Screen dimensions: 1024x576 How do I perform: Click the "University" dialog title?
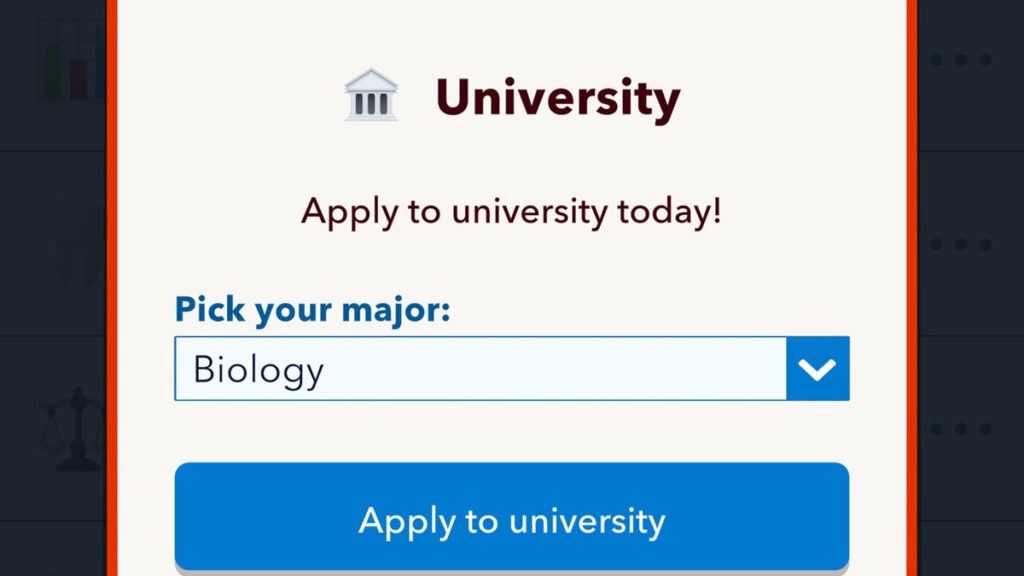point(560,95)
